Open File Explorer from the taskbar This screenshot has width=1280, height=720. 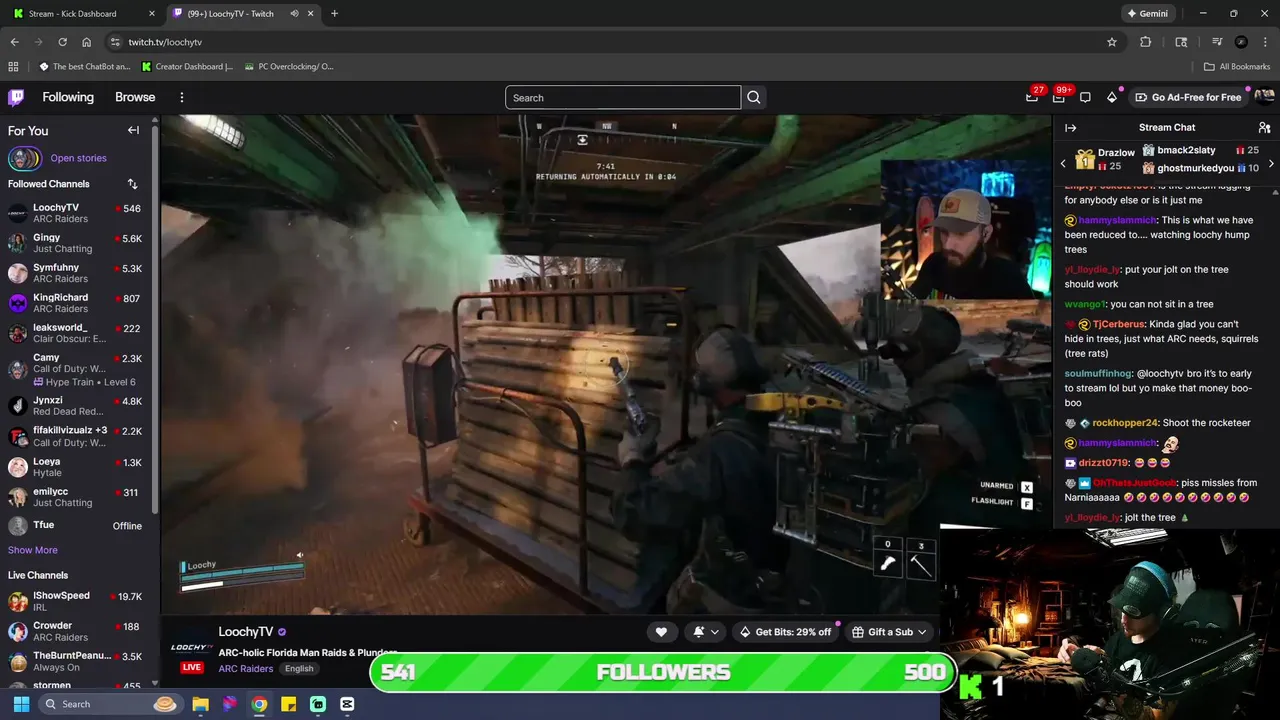(x=200, y=704)
